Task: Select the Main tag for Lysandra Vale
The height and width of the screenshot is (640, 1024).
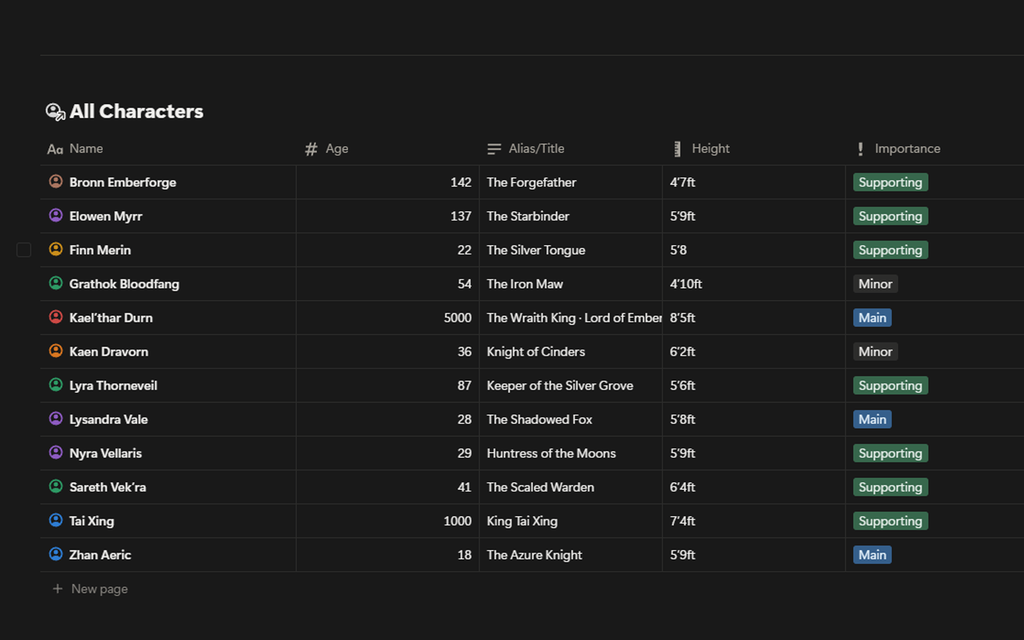Action: point(872,419)
